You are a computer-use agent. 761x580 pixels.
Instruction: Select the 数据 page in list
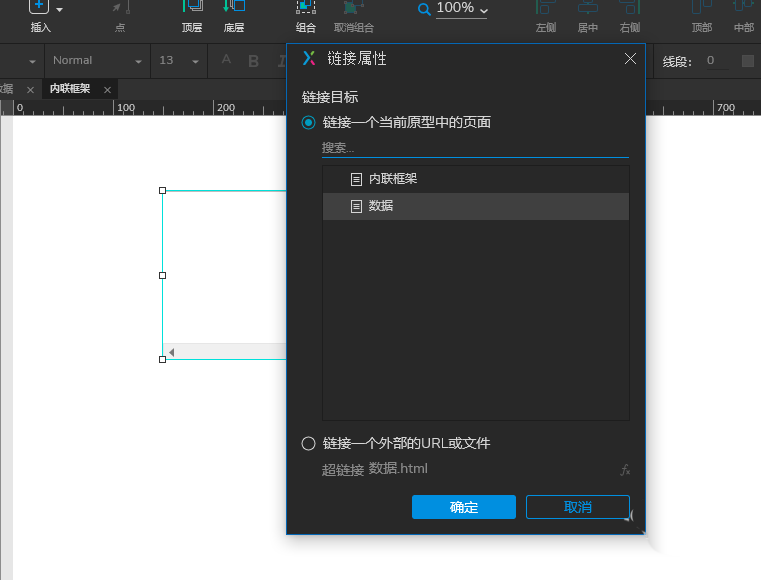(x=476, y=206)
